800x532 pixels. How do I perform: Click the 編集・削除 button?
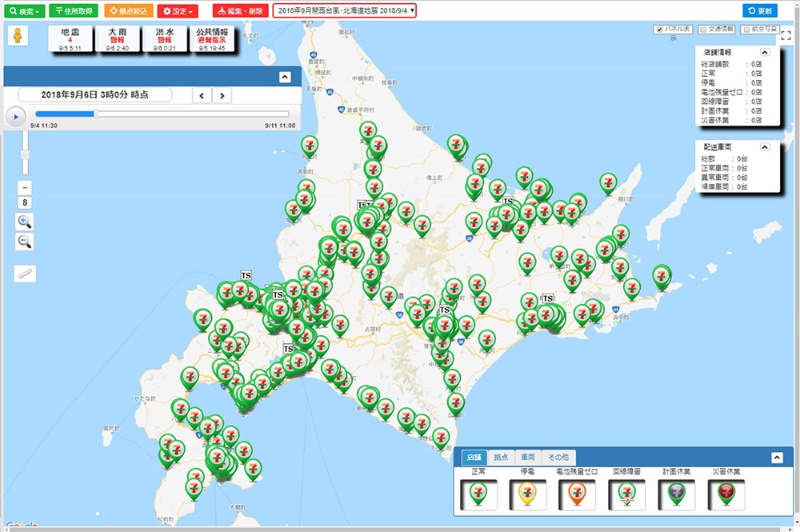pyautogui.click(x=239, y=10)
